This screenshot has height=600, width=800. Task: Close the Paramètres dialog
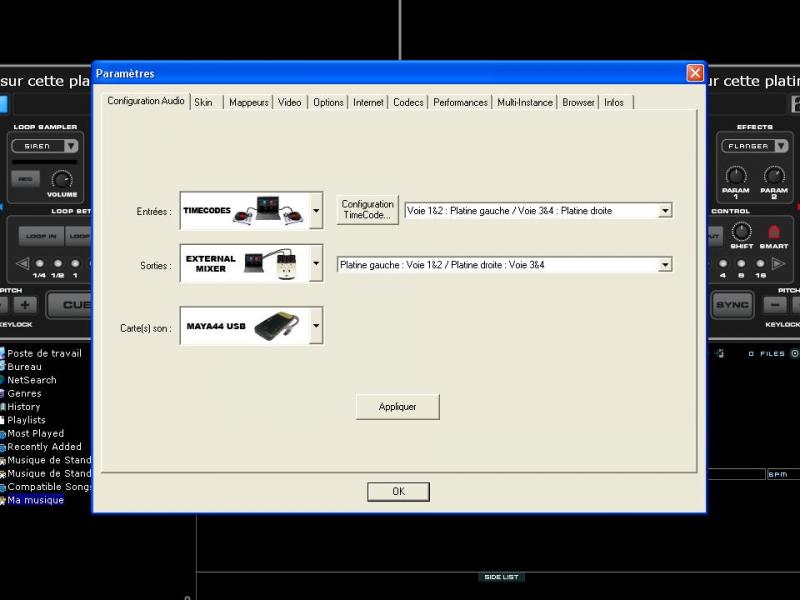(x=694, y=73)
